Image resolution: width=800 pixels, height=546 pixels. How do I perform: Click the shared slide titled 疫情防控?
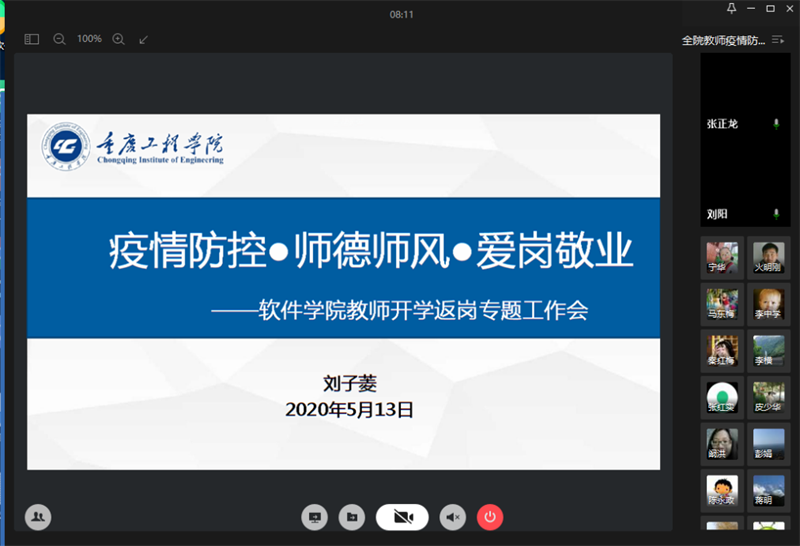[x=343, y=292]
